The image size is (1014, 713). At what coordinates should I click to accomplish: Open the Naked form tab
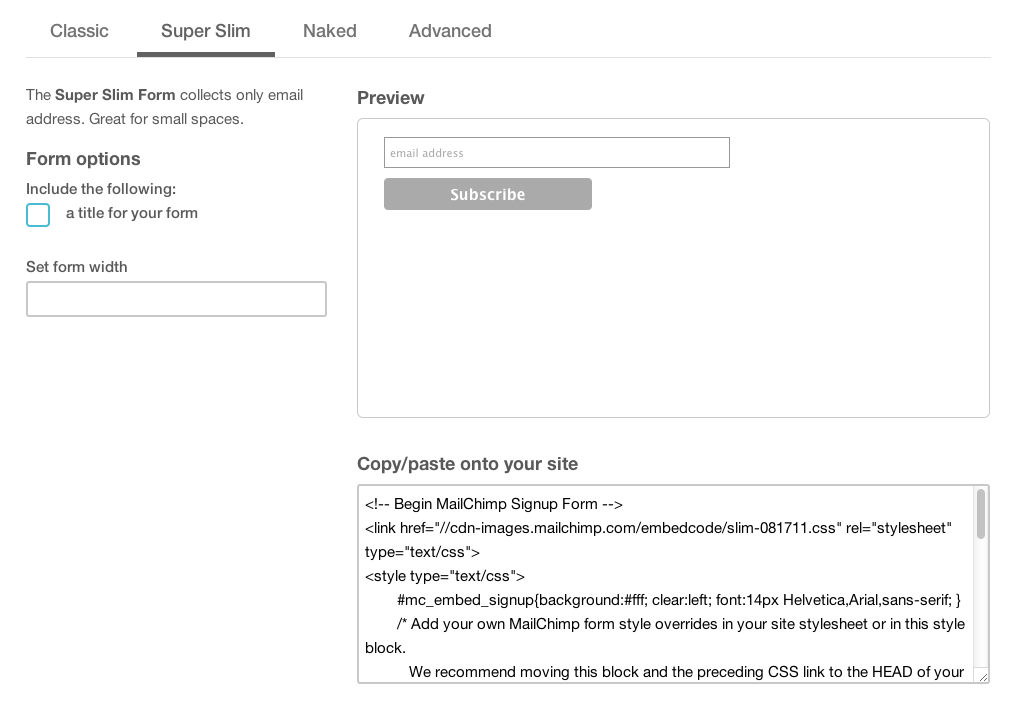[x=329, y=31]
